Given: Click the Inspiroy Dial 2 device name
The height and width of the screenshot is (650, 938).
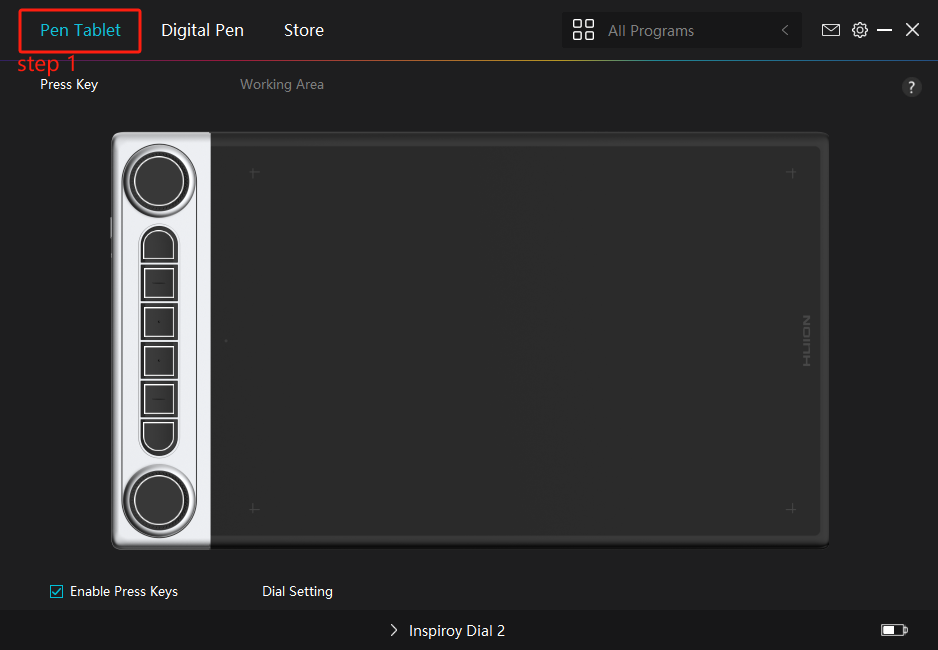Looking at the screenshot, I should click(456, 631).
